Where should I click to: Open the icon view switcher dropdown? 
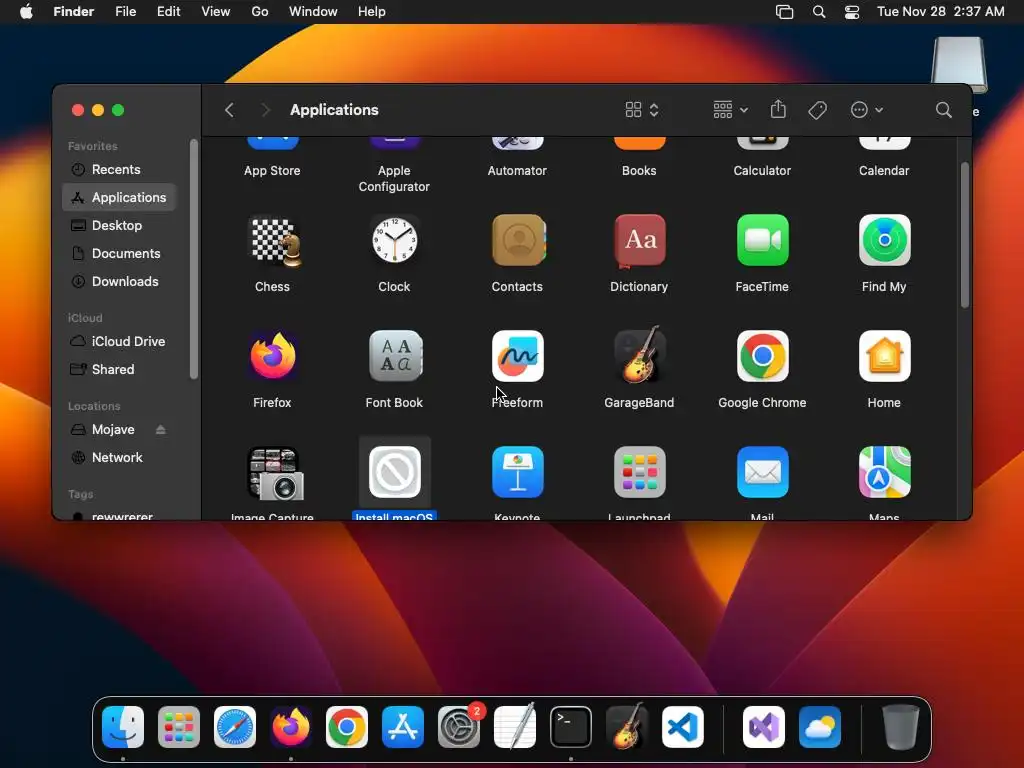coord(642,110)
